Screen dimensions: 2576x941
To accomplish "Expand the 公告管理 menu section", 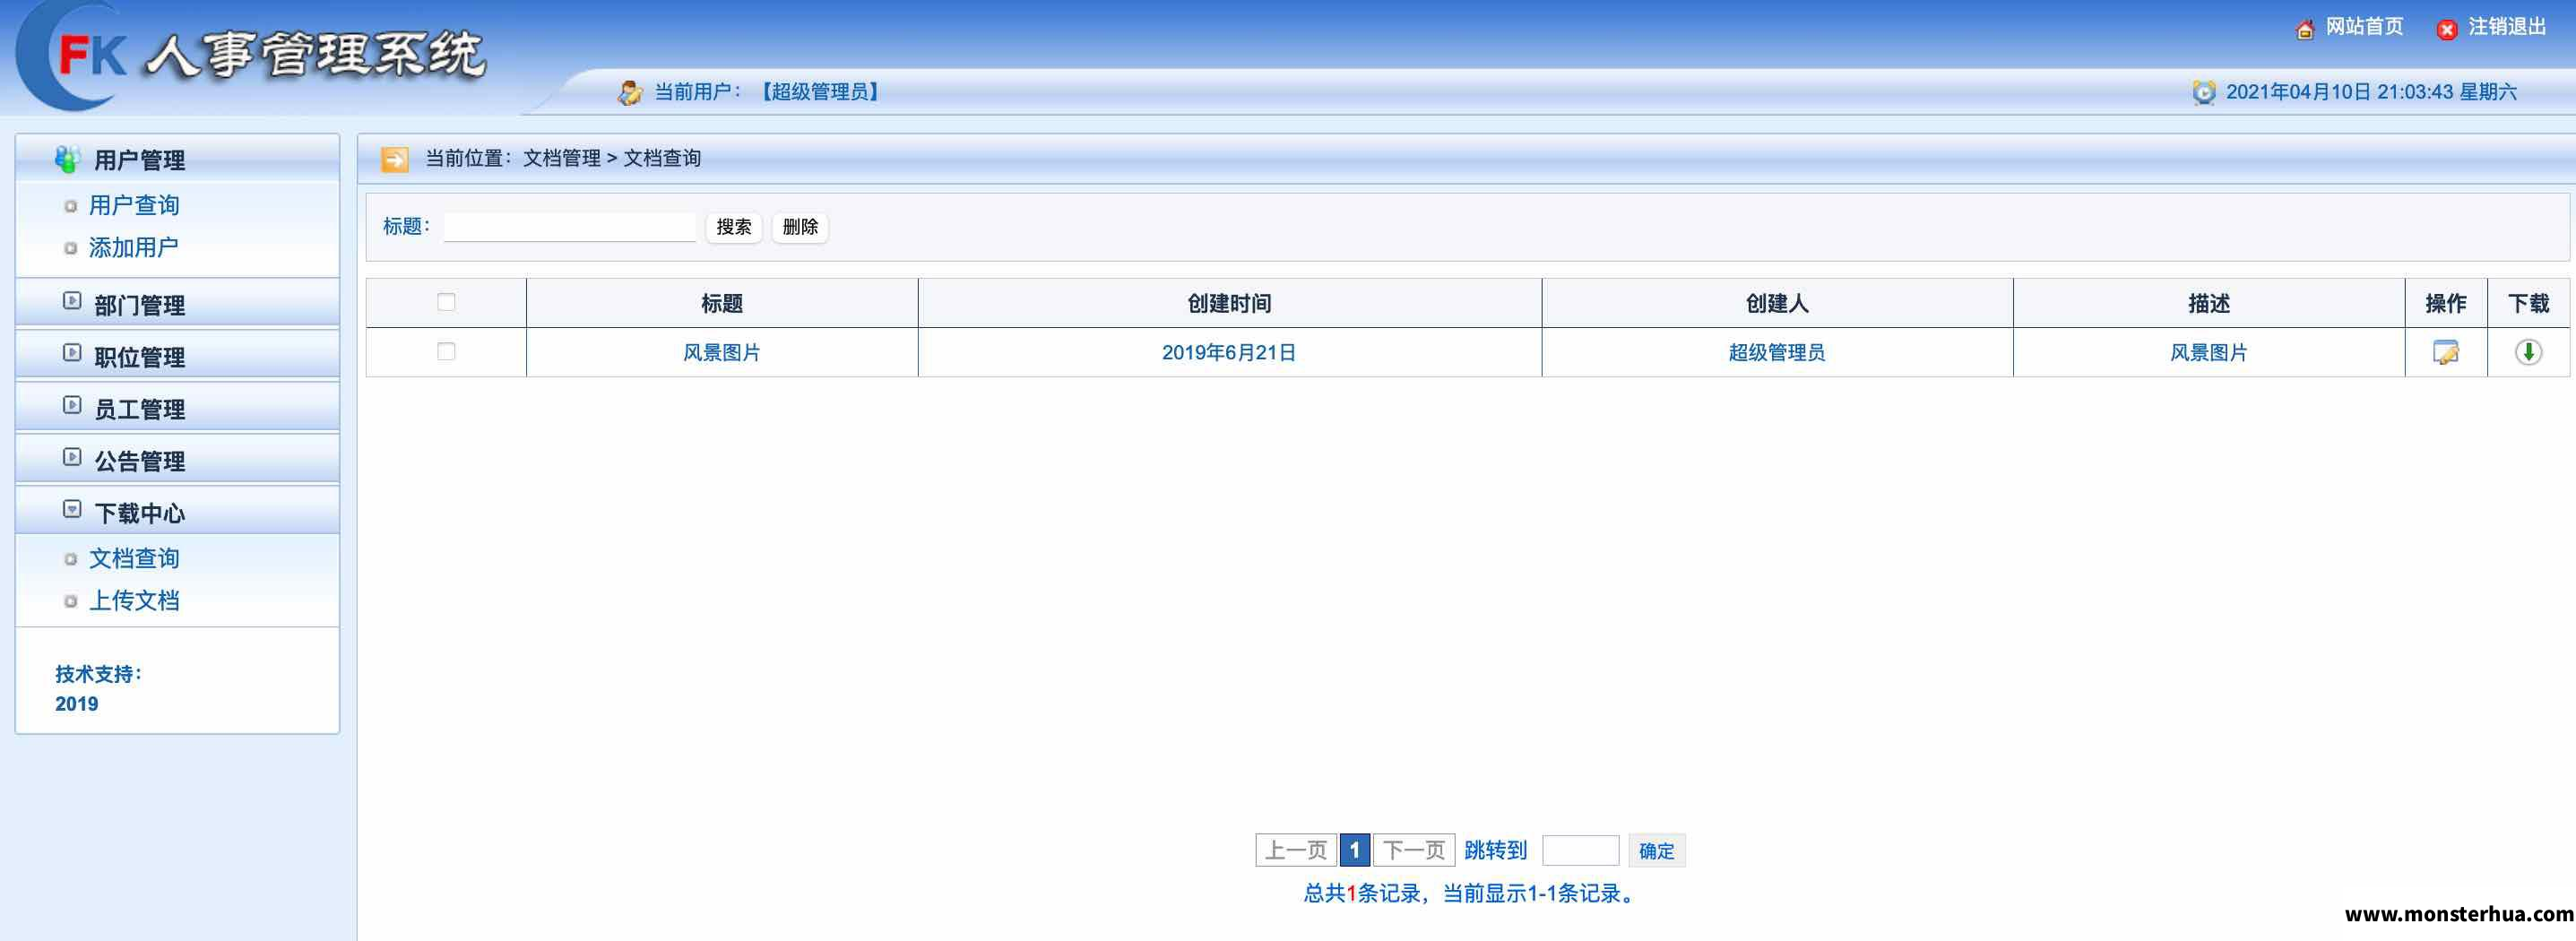I will pos(177,460).
